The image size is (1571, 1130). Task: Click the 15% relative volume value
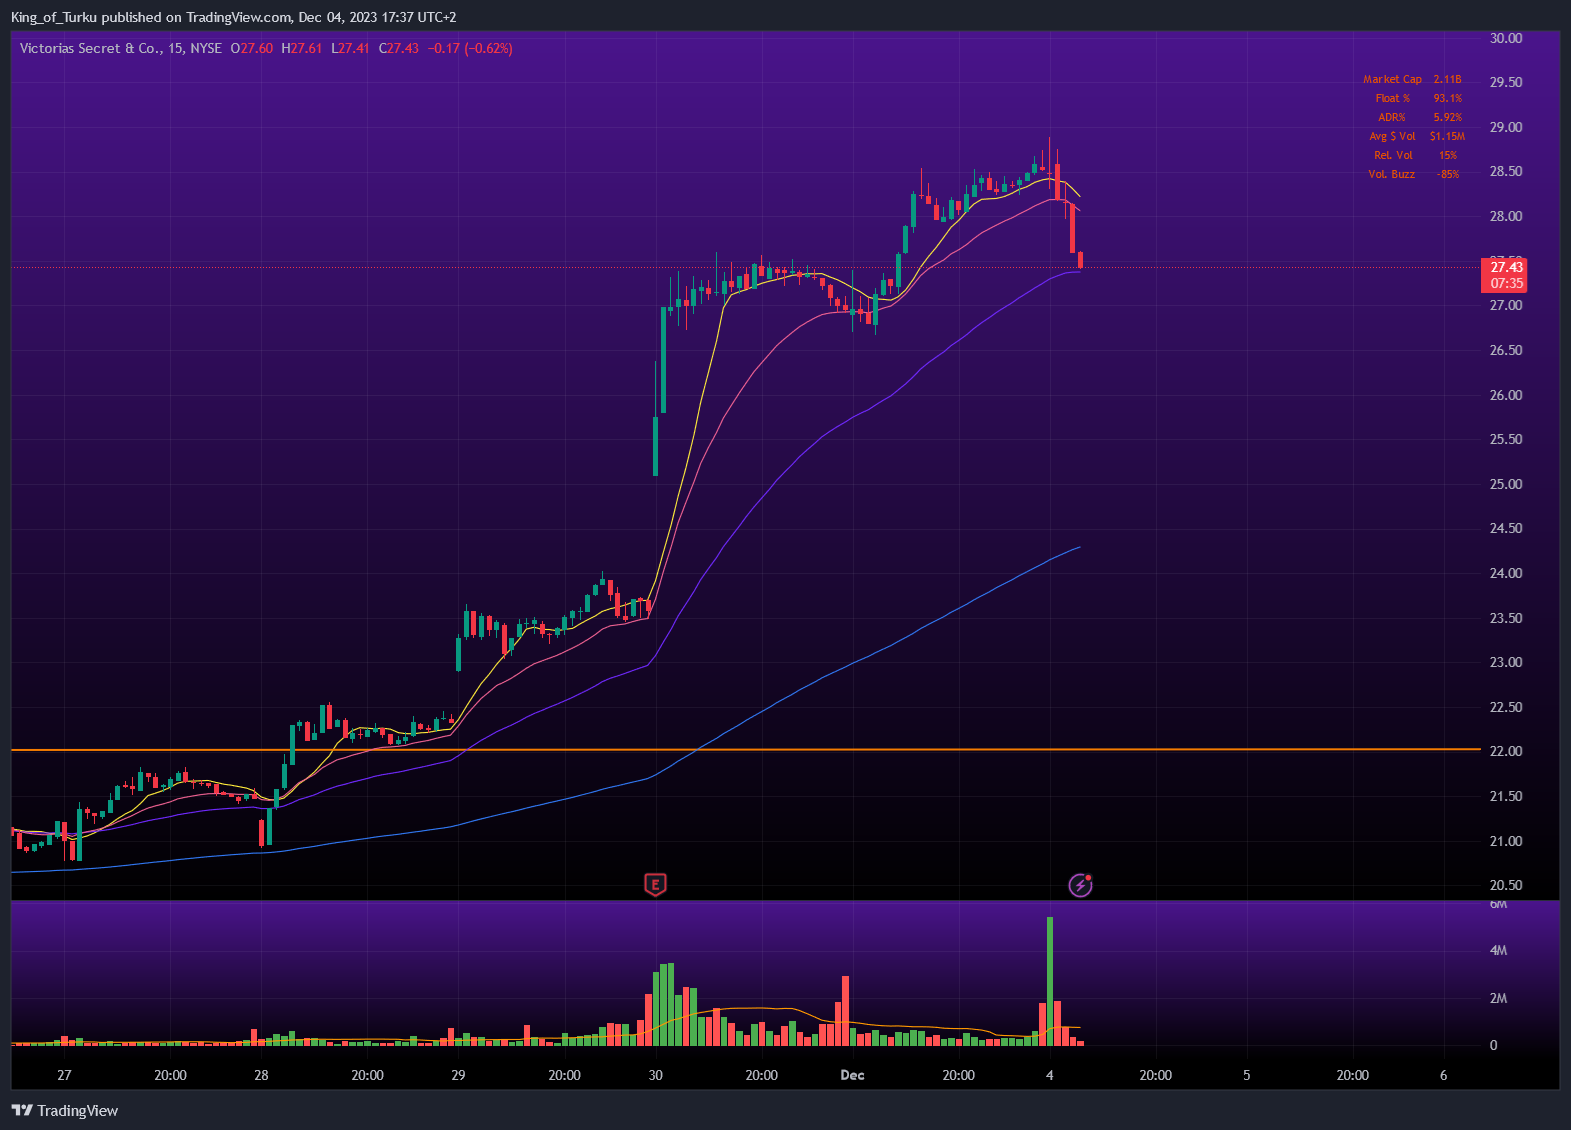(x=1447, y=155)
